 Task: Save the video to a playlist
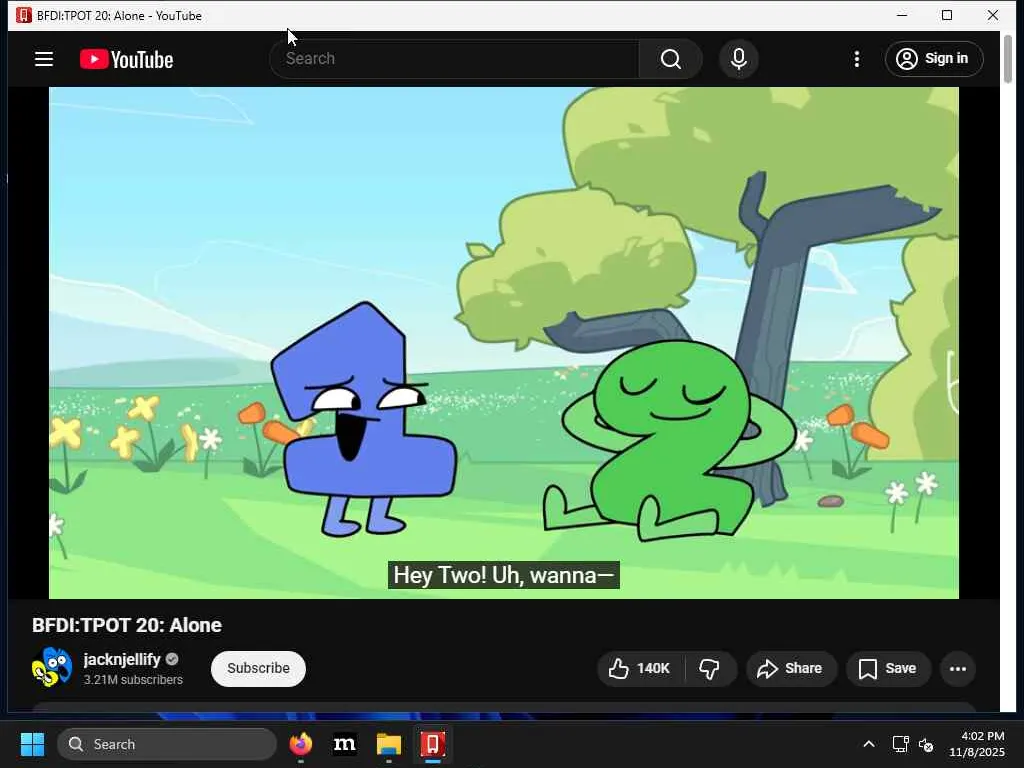[888, 668]
